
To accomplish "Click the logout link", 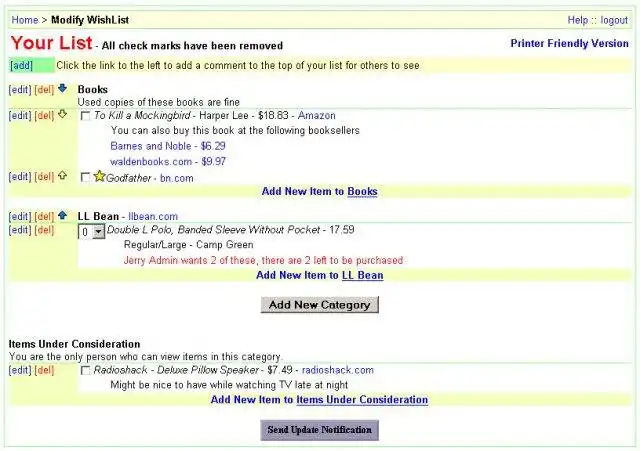I will pos(614,20).
